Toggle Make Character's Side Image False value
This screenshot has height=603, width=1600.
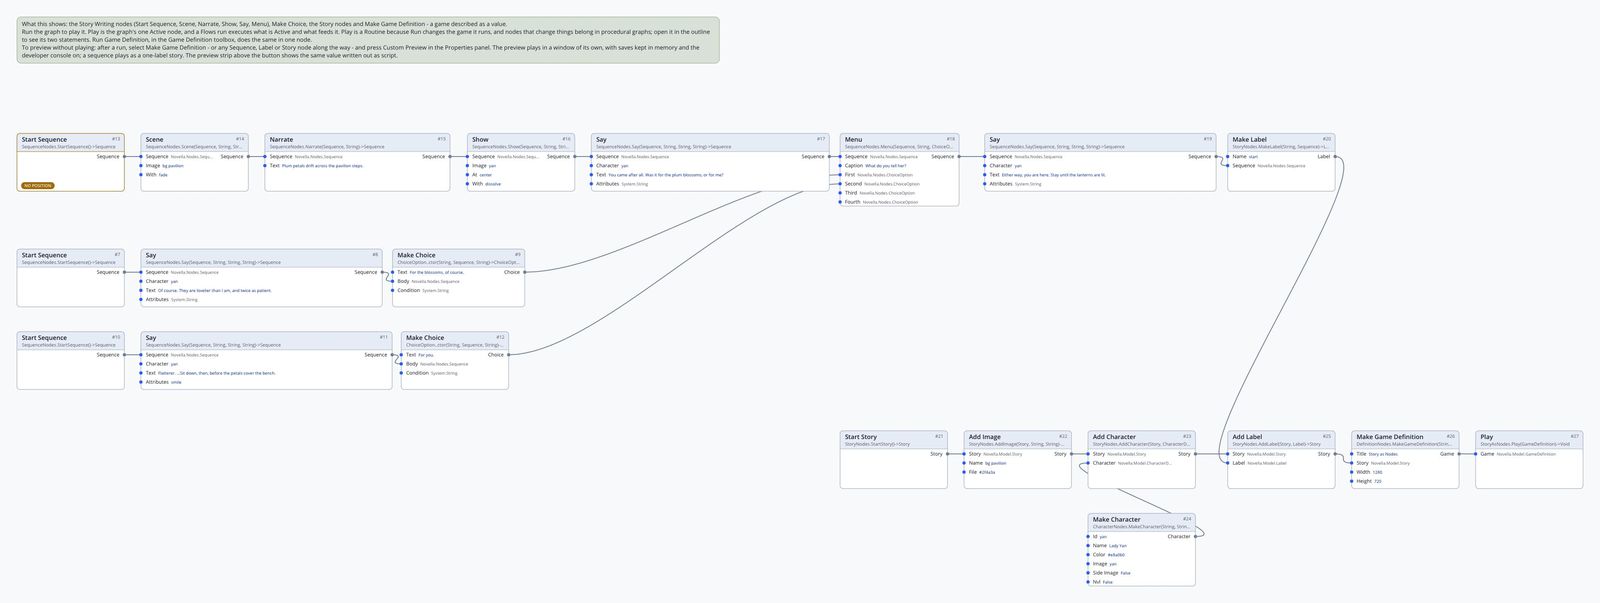1126,573
